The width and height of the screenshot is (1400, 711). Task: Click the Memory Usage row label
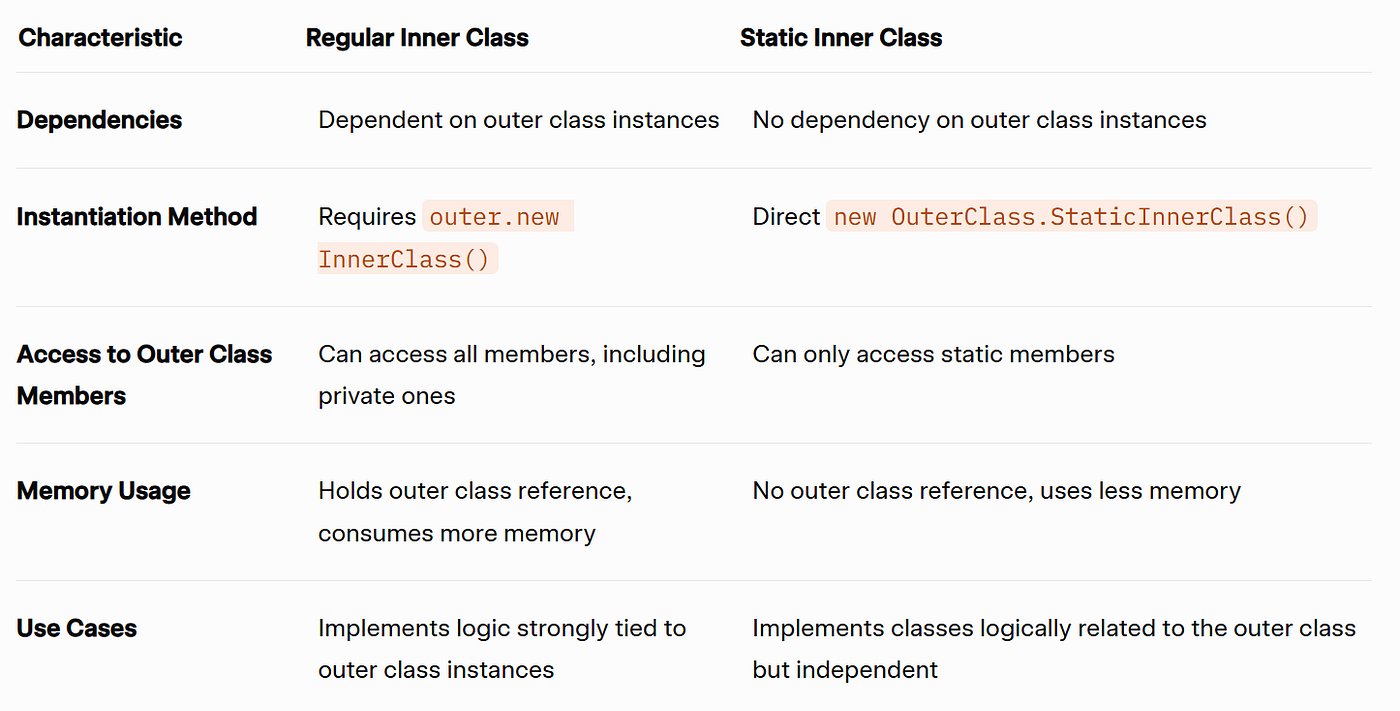(104, 491)
